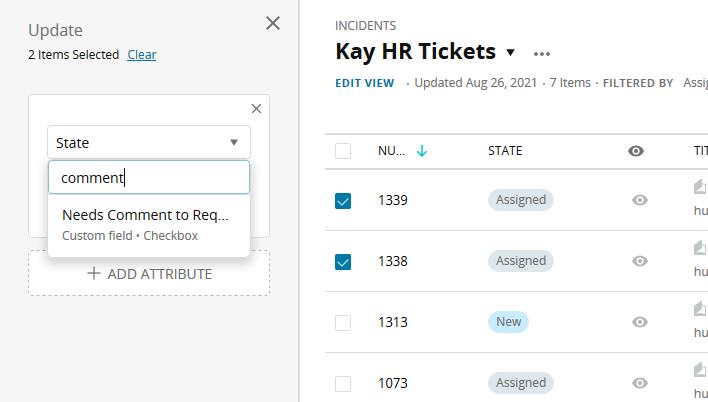
Task: Click the Edit View link
Action: (x=364, y=83)
